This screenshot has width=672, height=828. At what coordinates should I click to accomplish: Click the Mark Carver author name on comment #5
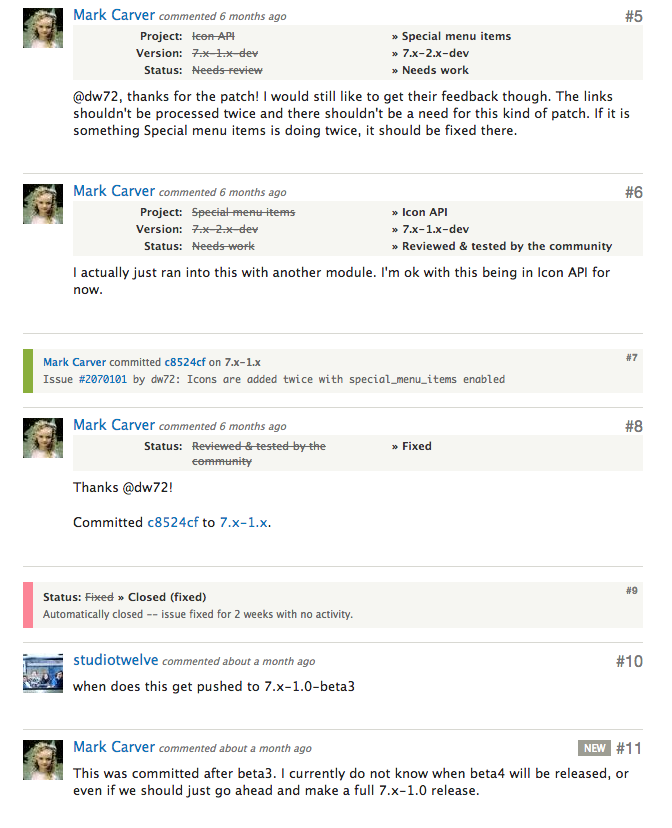(x=114, y=15)
